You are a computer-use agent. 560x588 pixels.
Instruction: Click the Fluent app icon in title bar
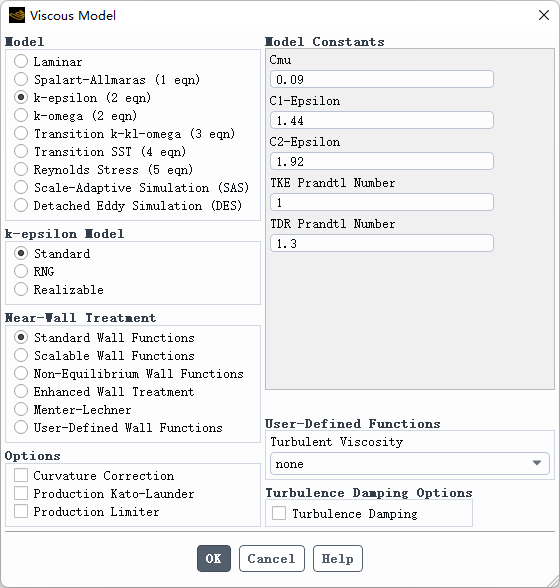[17, 15]
